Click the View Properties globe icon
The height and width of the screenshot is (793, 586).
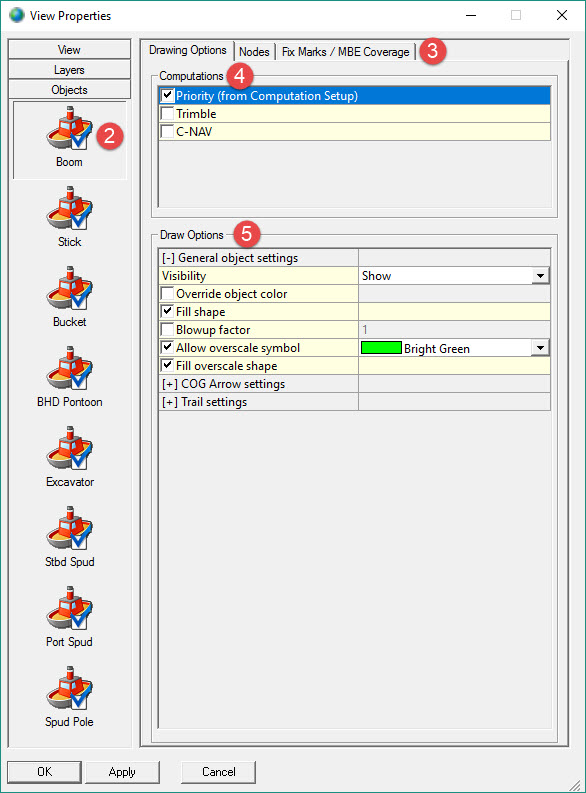16,15
